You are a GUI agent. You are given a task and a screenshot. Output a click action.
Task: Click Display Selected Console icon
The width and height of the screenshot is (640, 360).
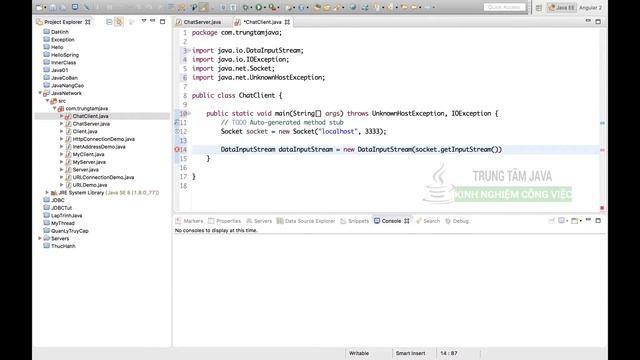[563, 221]
